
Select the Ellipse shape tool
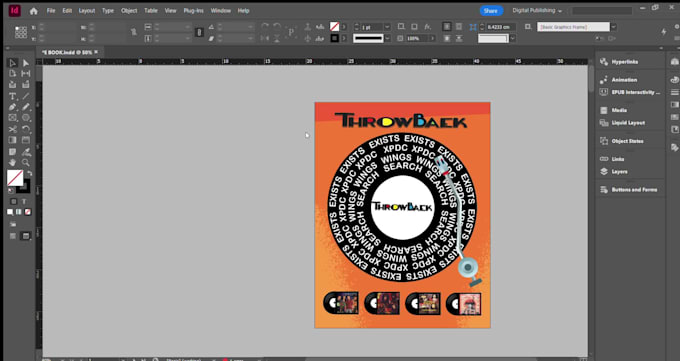[26, 118]
